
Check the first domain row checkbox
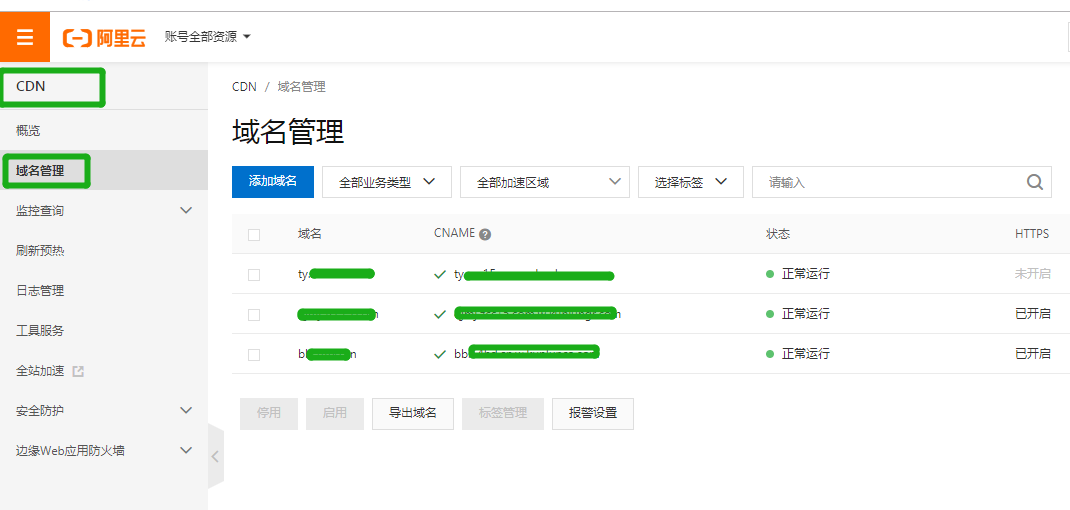point(254,274)
